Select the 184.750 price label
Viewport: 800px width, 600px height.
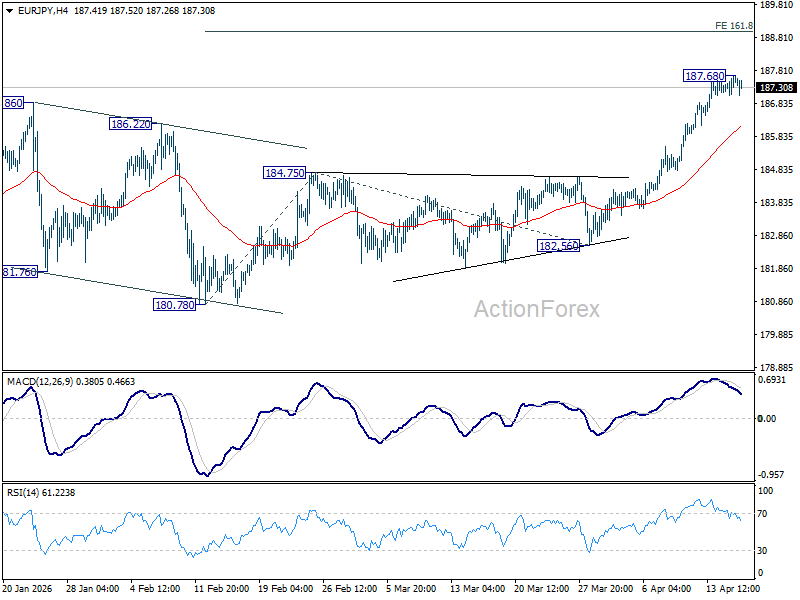point(285,173)
